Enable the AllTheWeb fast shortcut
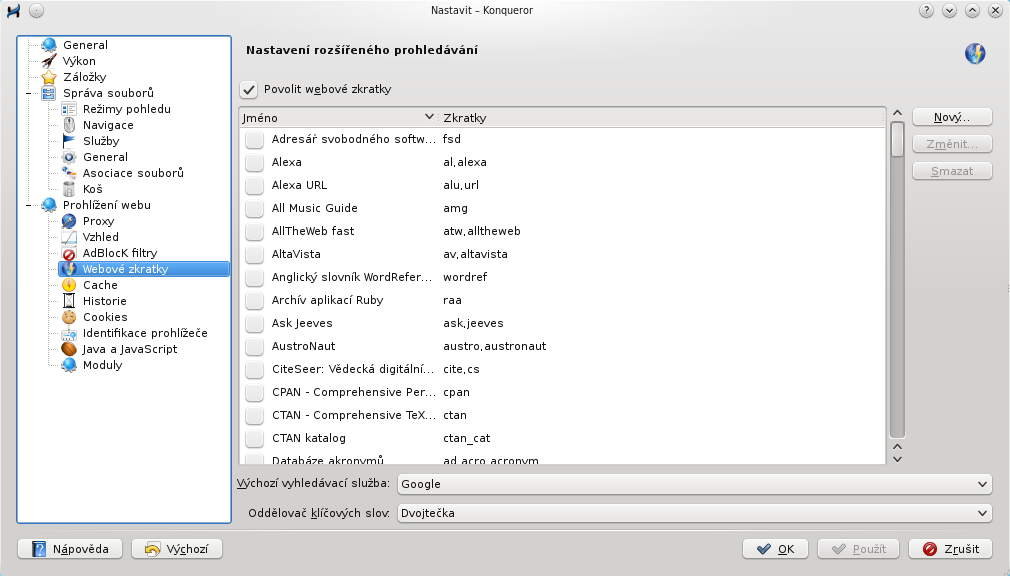The image size is (1010, 576). coord(254,231)
